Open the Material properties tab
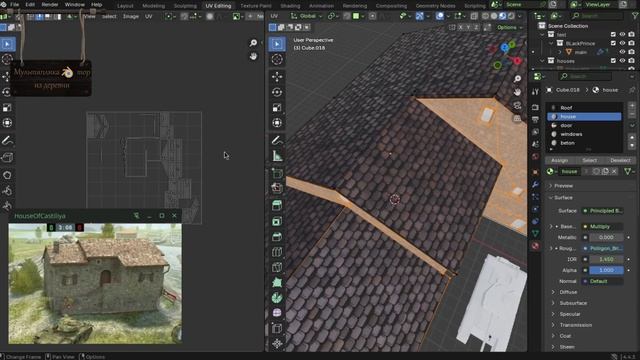The width and height of the screenshot is (640, 360). pyautogui.click(x=535, y=246)
